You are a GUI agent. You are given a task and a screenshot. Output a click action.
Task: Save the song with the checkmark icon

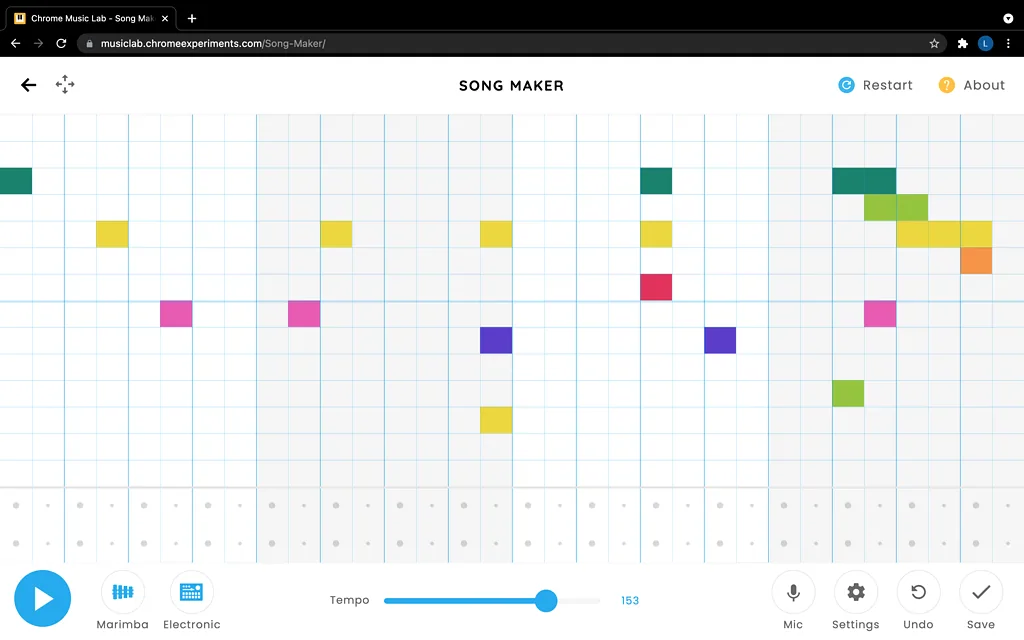tap(981, 592)
